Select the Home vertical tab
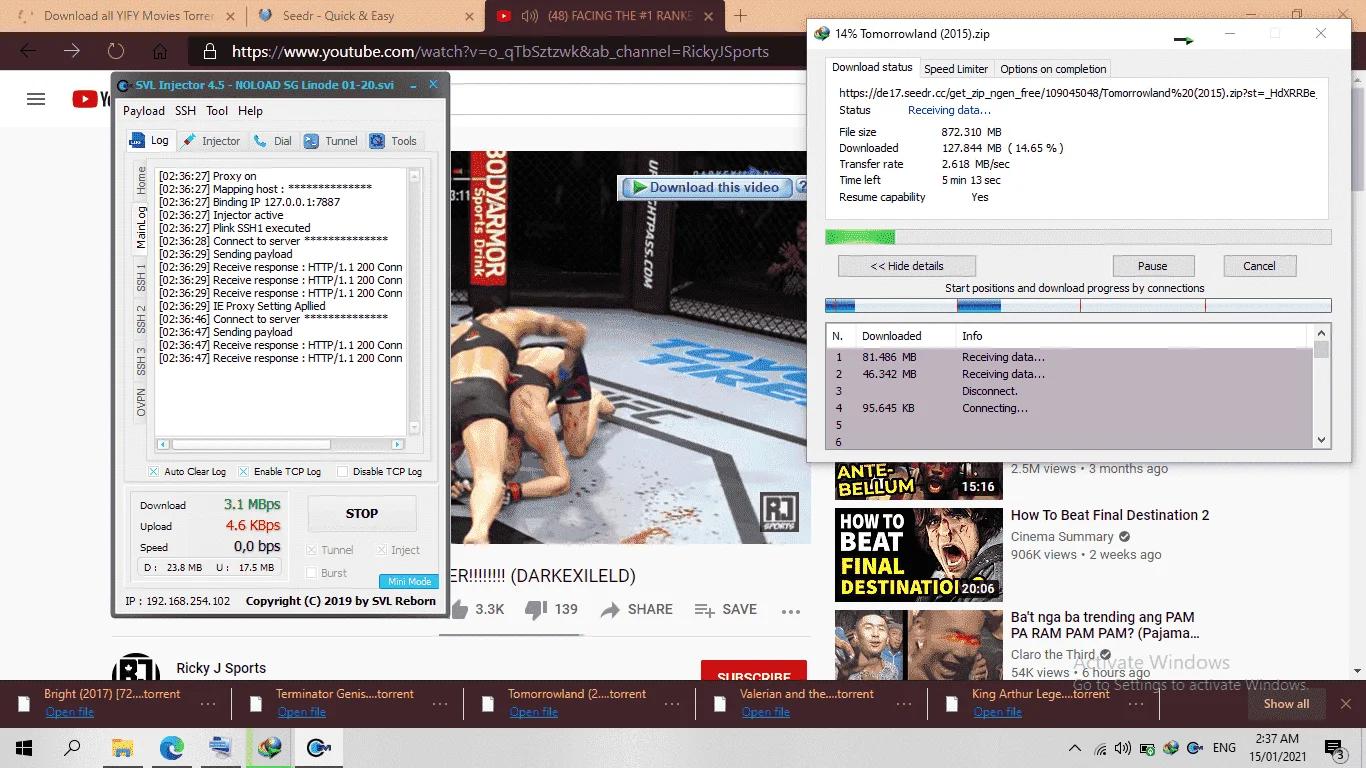 click(x=141, y=180)
